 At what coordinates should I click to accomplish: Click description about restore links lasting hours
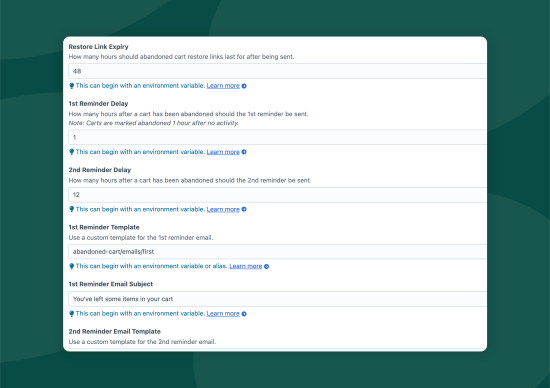tap(181, 57)
